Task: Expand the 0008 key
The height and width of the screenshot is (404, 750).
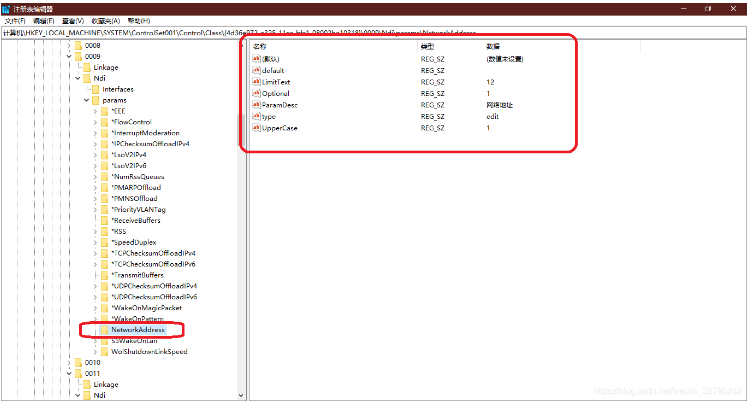Action: pos(69,45)
